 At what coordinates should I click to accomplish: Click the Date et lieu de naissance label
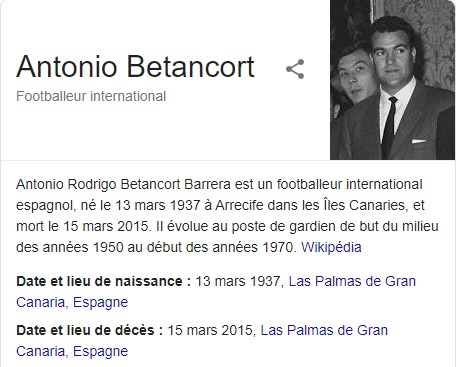coord(103,281)
